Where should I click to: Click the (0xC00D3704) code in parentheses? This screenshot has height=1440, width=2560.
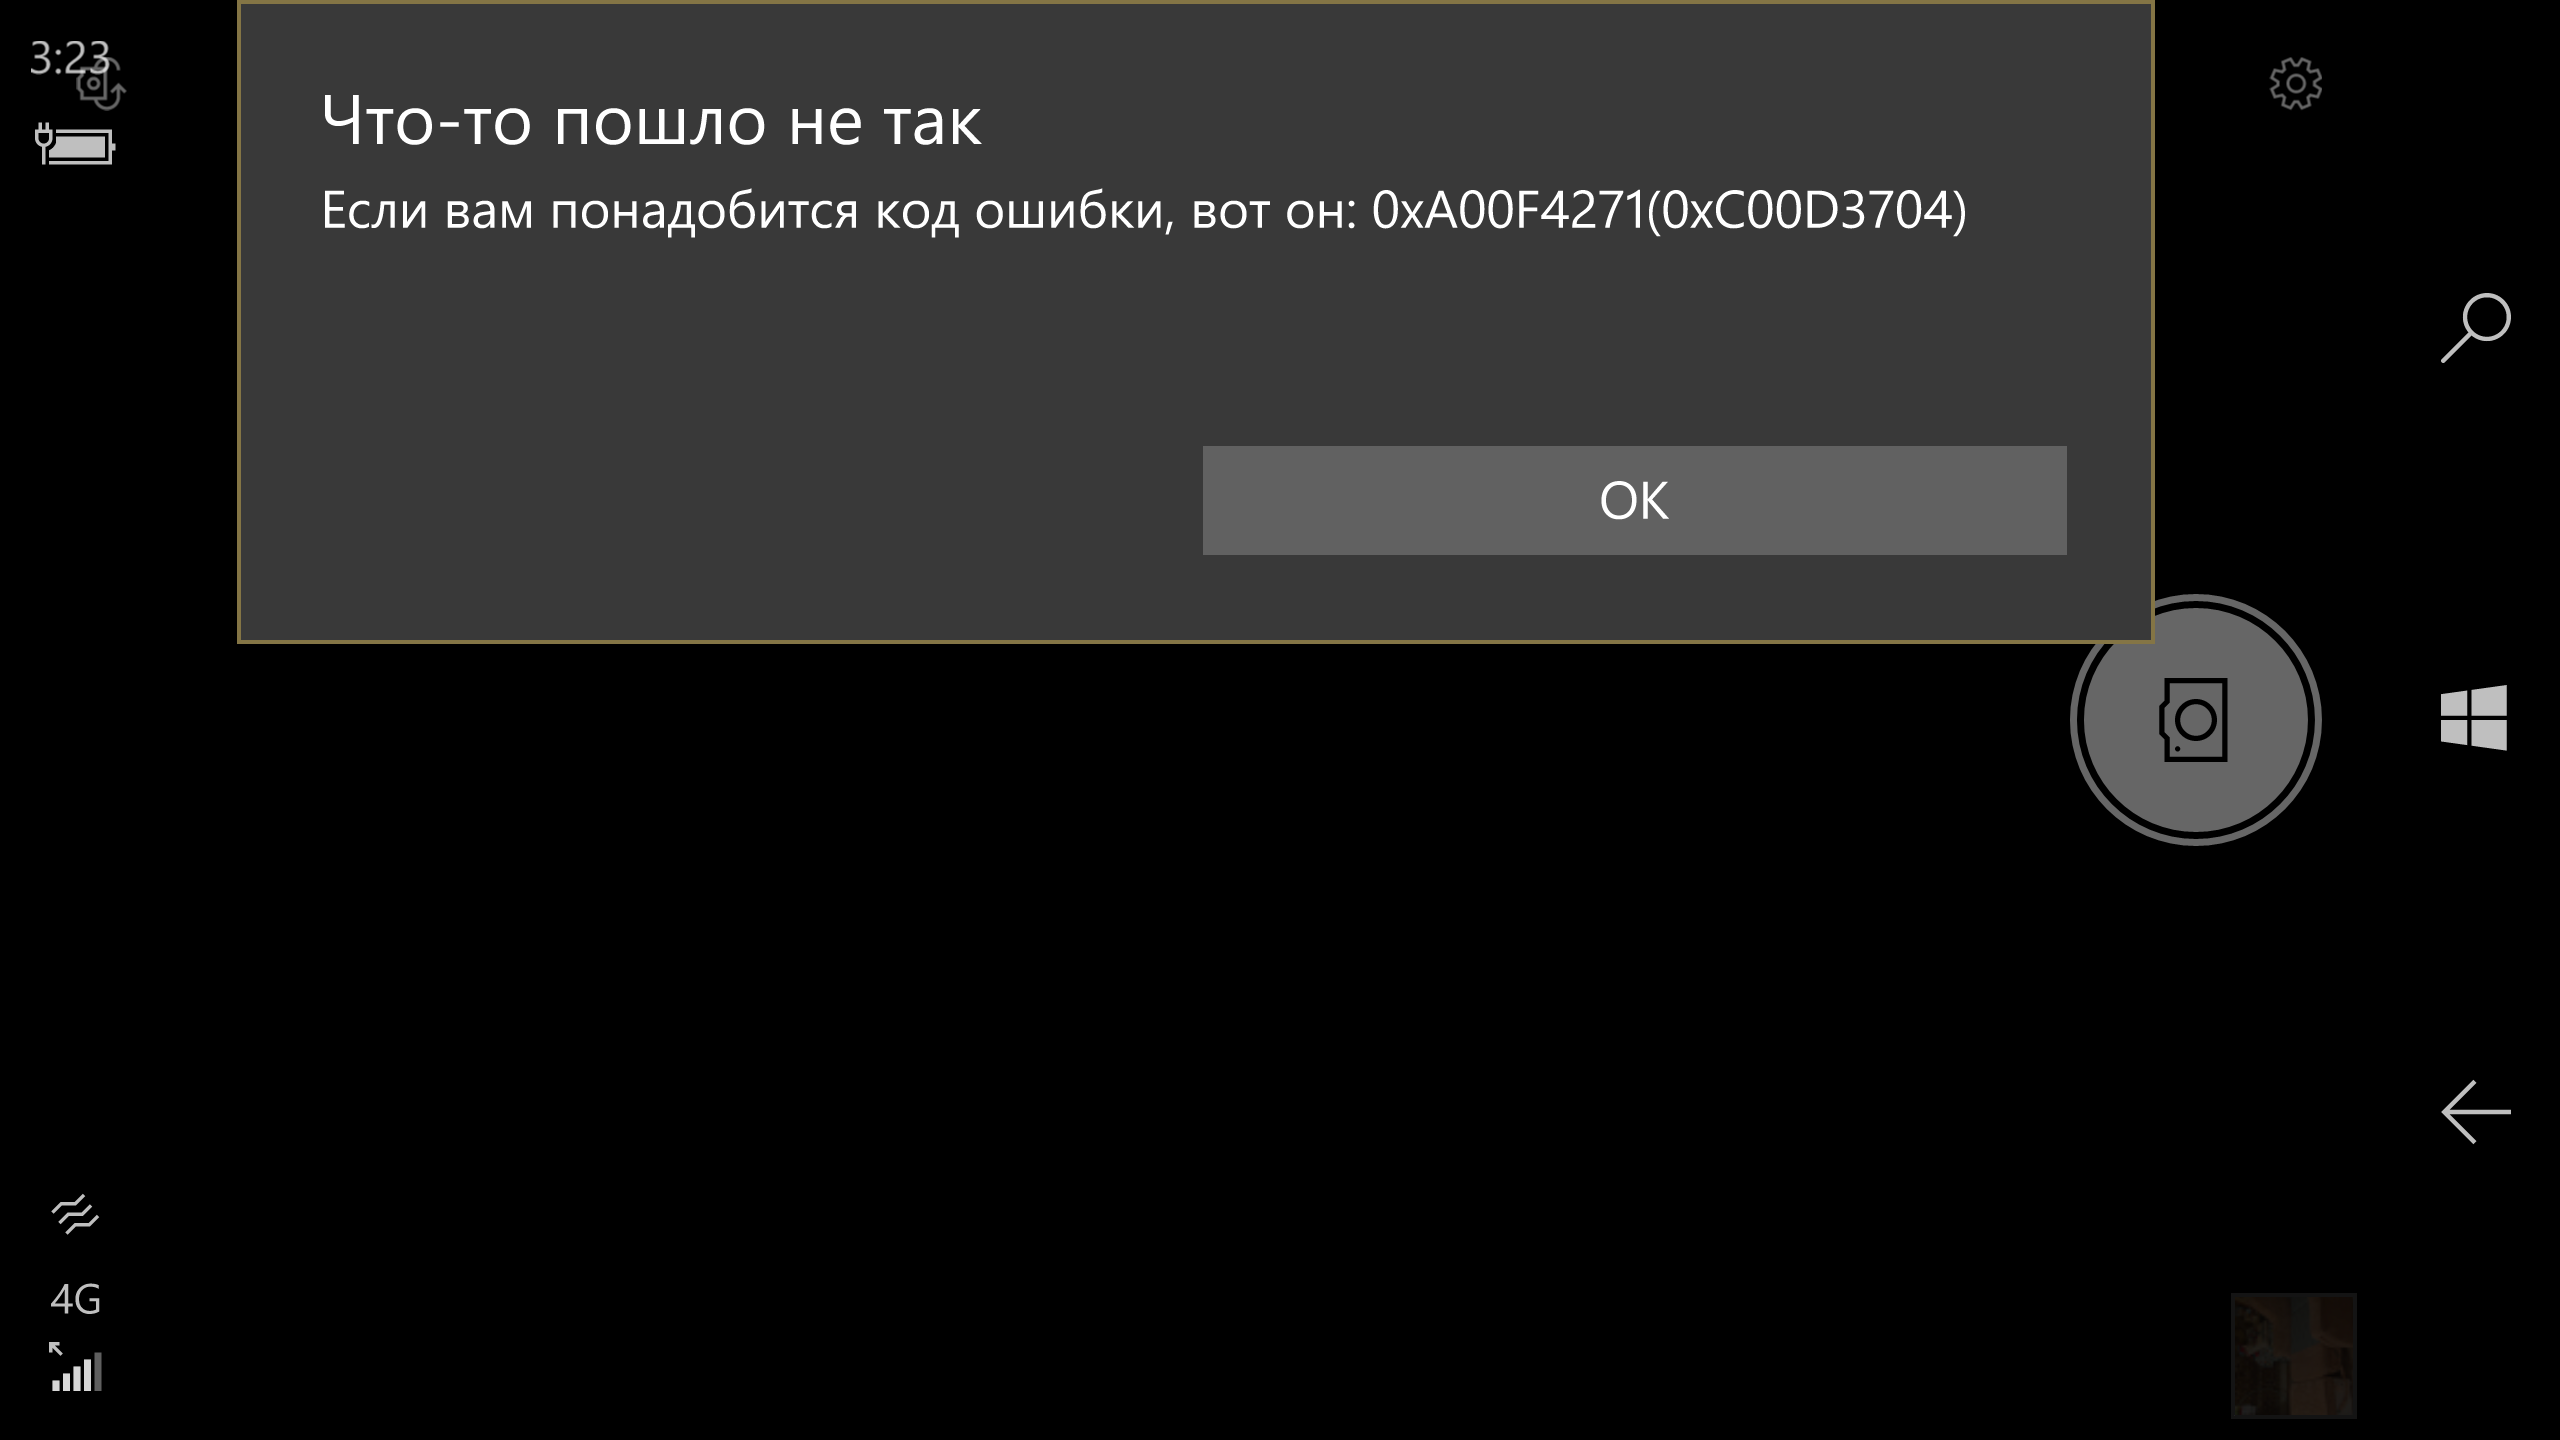tap(1806, 210)
